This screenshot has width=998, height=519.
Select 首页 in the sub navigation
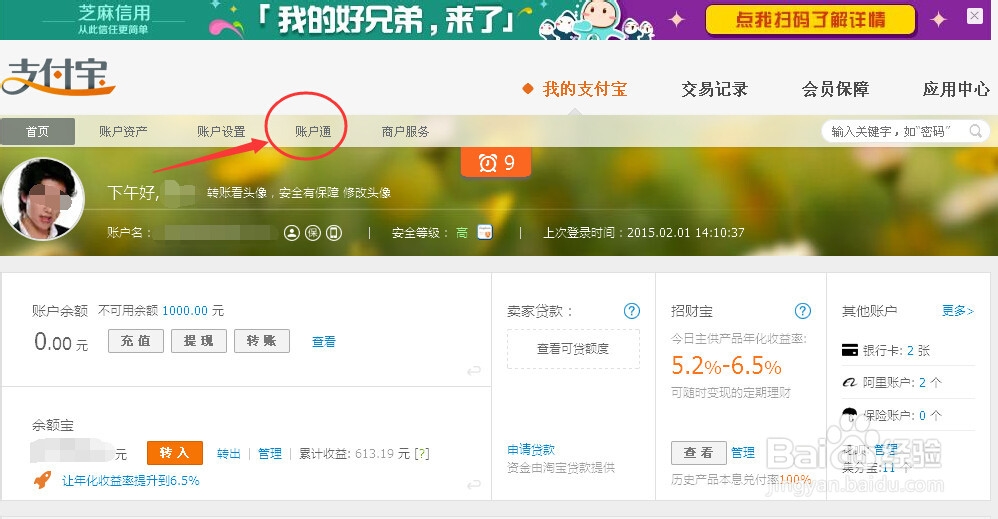click(x=38, y=131)
